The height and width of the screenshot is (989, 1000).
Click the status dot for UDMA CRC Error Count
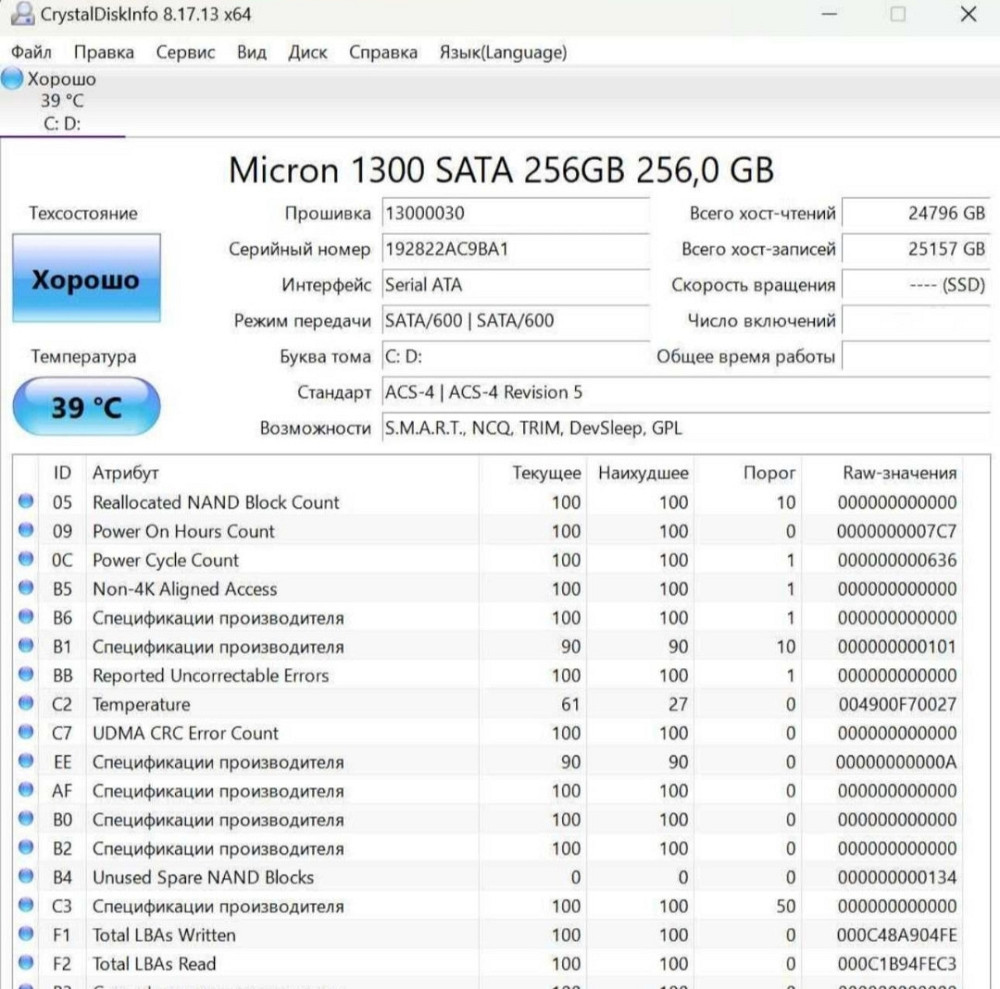(24, 733)
